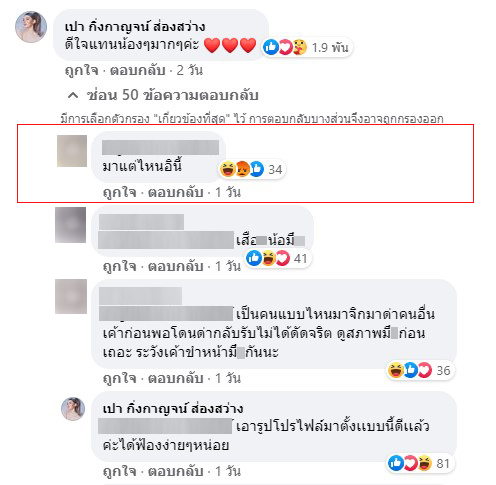Open the reaction summary showing 36
This screenshot has height=485, width=496.
420,370
